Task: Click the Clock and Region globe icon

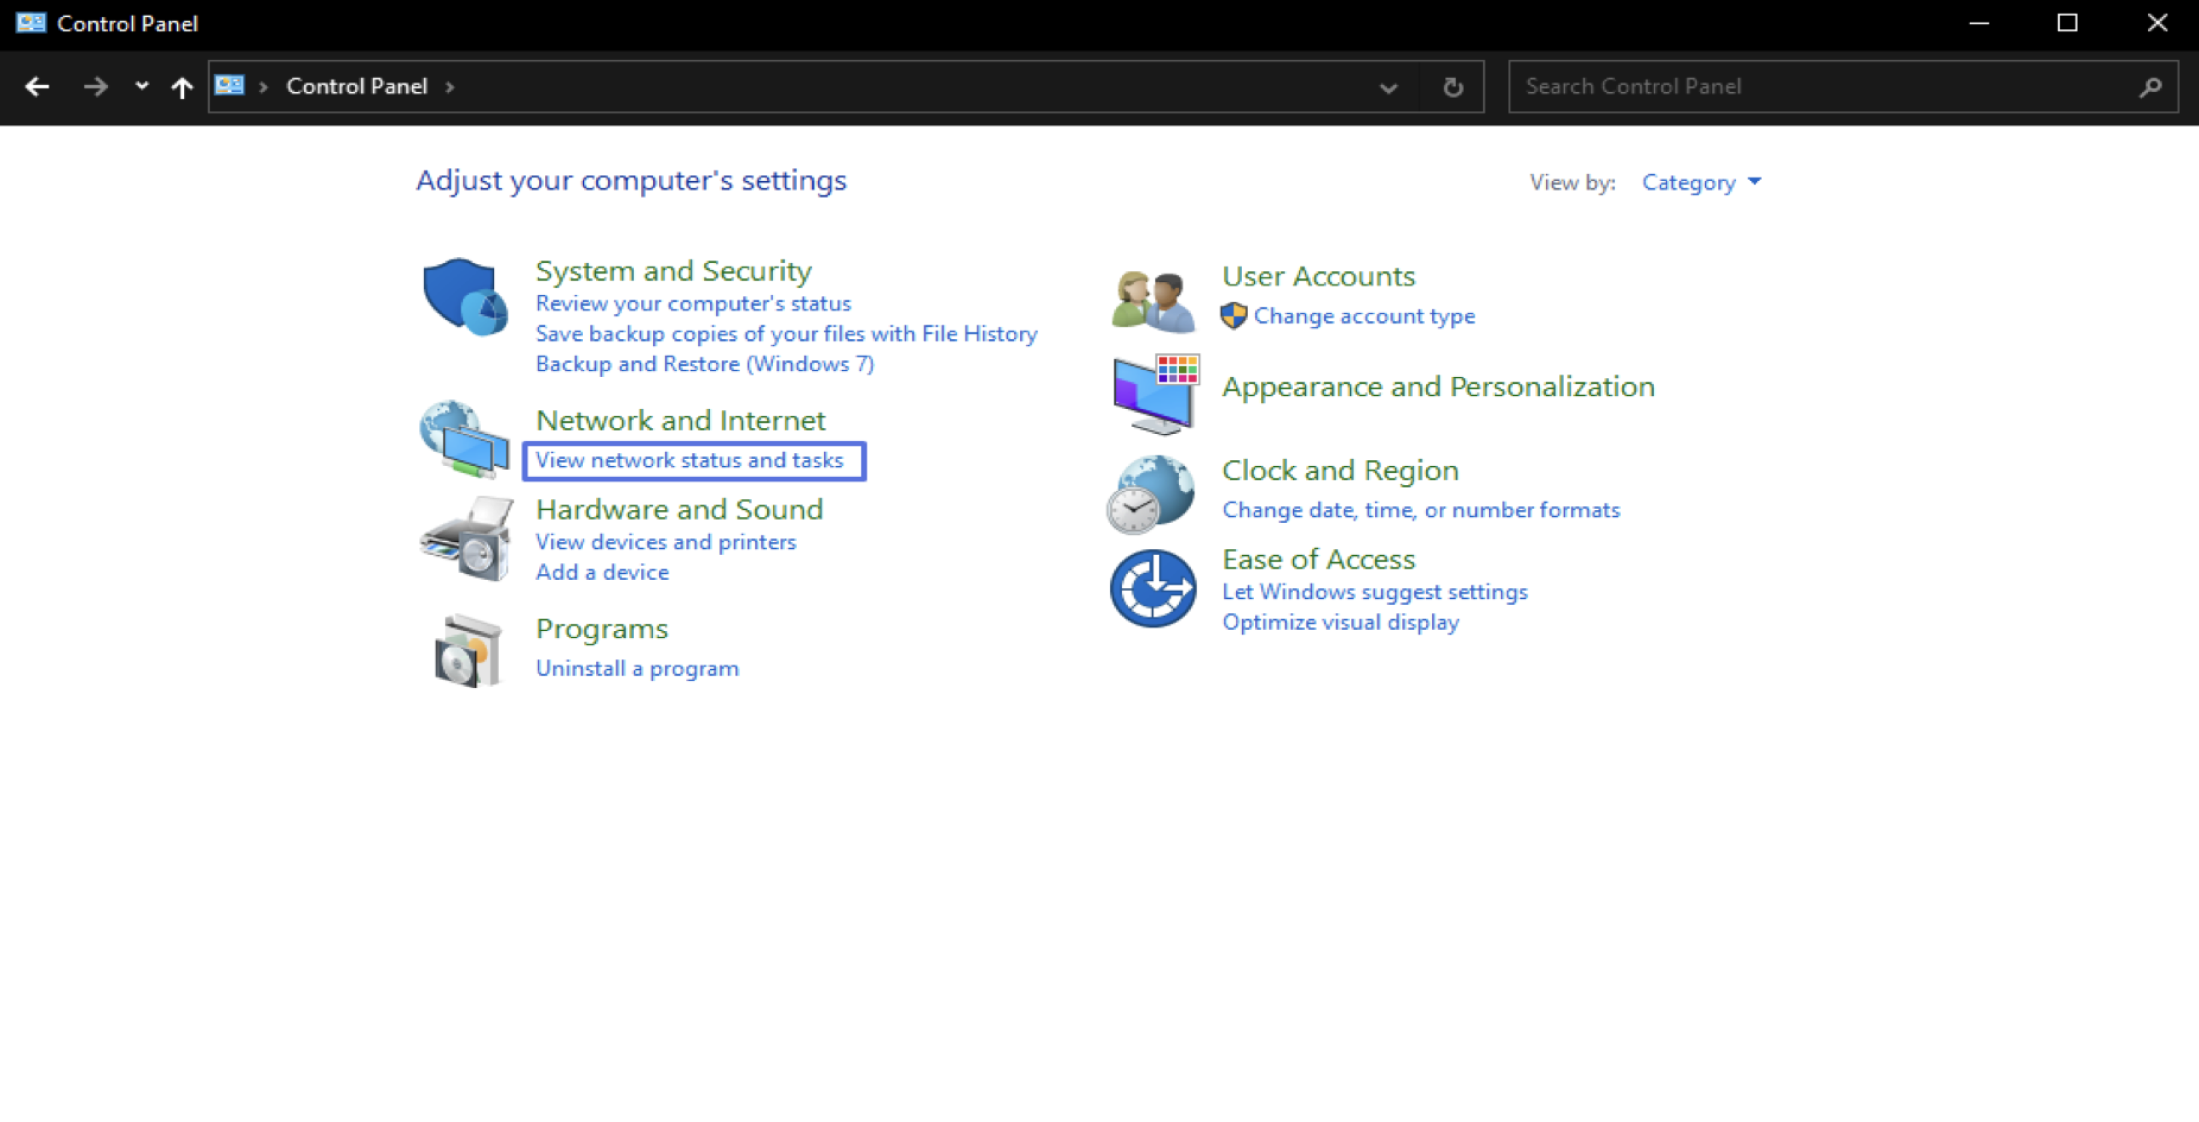Action: (1152, 493)
